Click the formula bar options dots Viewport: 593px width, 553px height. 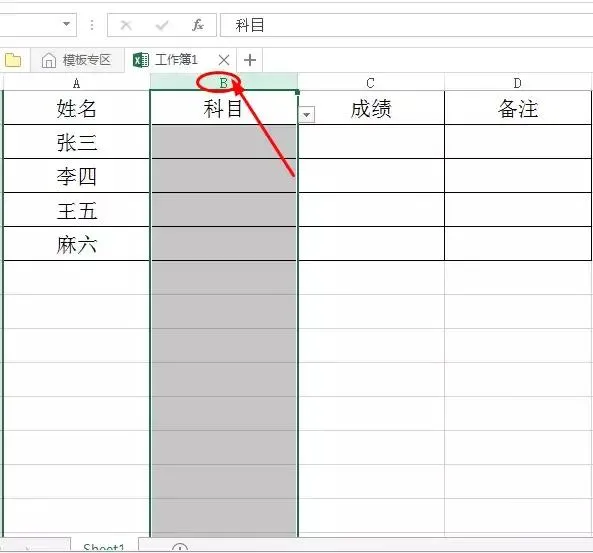pyautogui.click(x=92, y=25)
